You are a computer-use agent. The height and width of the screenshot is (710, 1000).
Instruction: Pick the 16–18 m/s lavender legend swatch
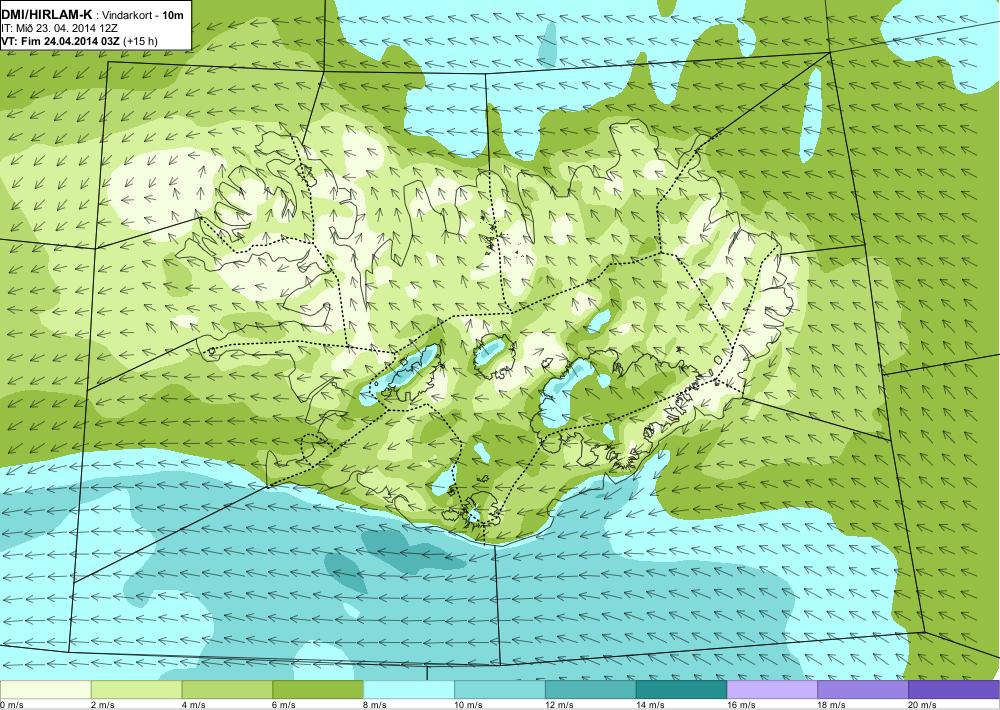(x=772, y=690)
